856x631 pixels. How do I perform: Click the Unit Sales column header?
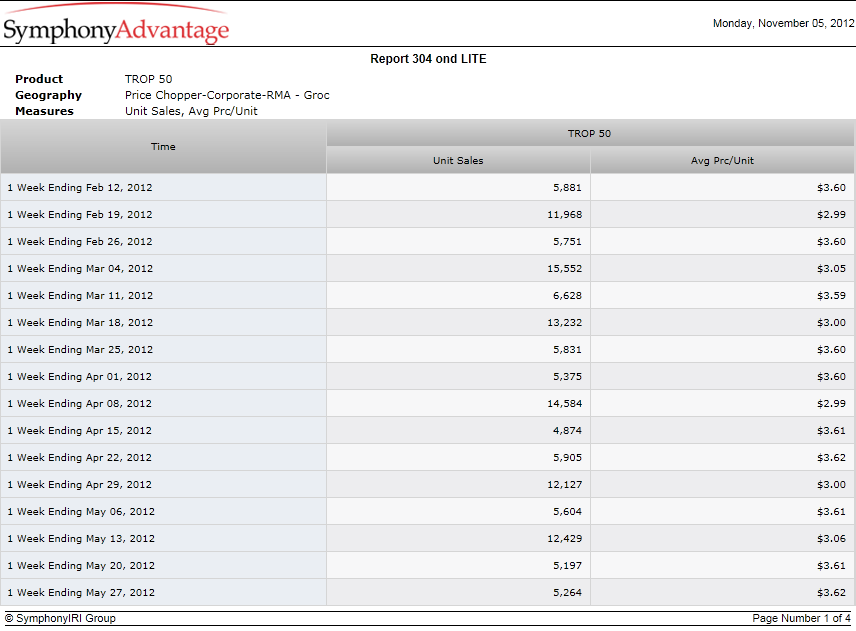[458, 160]
